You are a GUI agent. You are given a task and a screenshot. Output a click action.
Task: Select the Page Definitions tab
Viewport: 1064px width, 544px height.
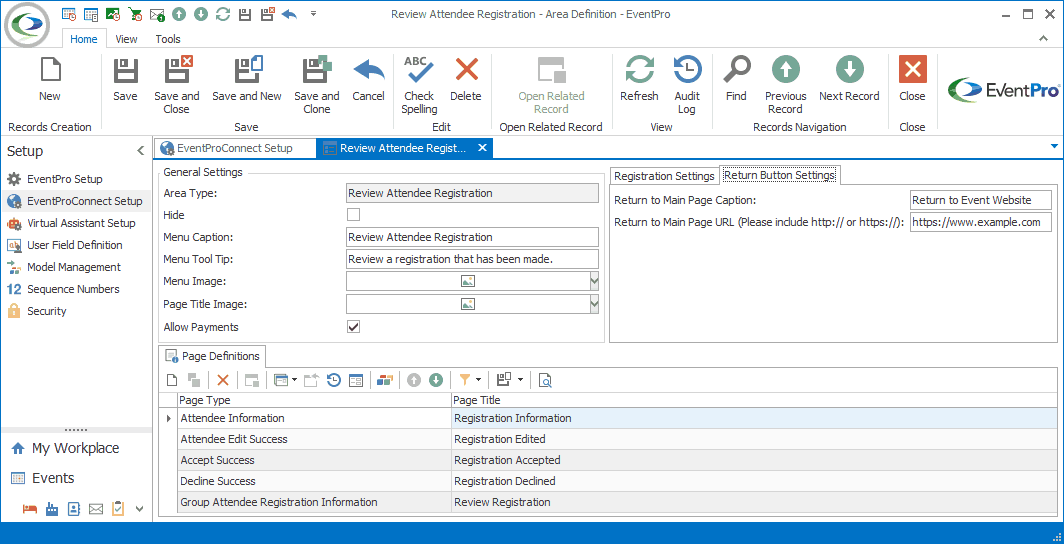click(212, 356)
